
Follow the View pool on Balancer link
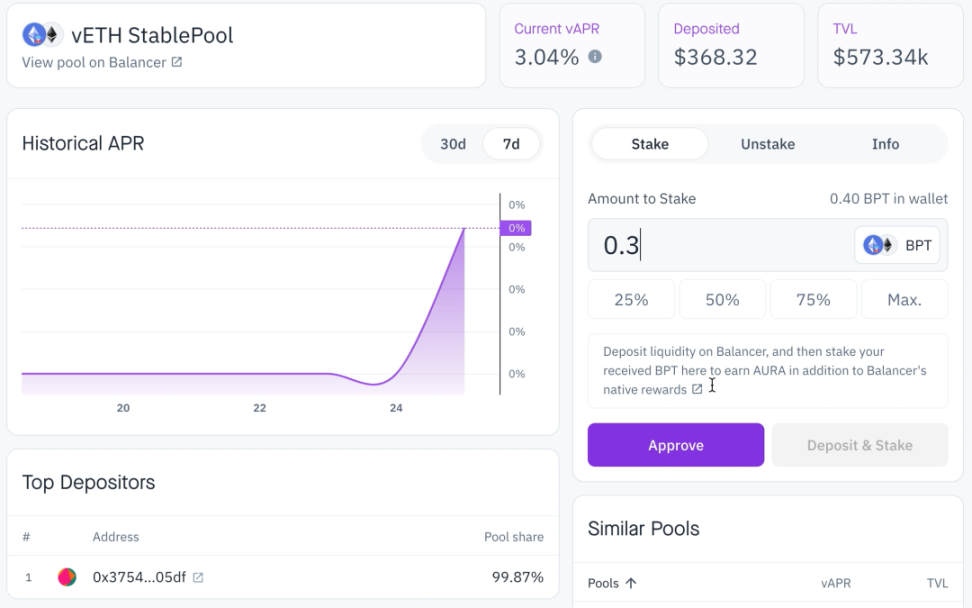click(x=94, y=62)
